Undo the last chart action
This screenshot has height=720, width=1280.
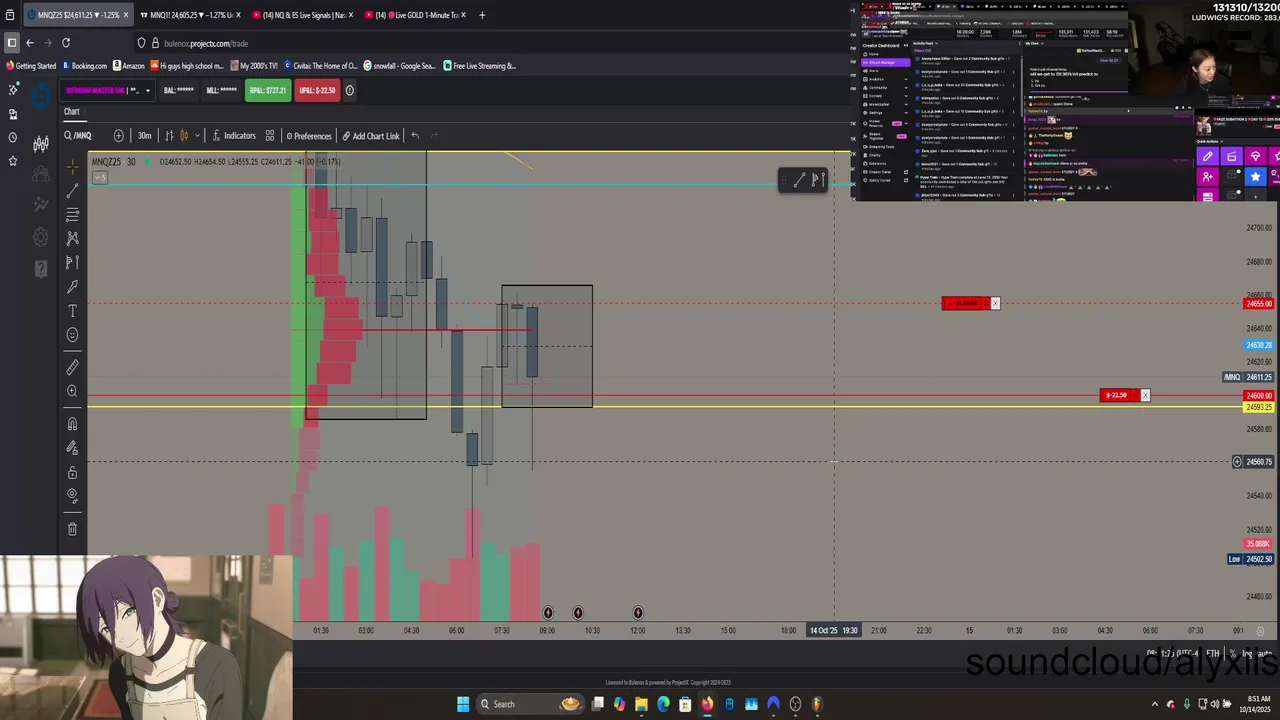[x=415, y=136]
